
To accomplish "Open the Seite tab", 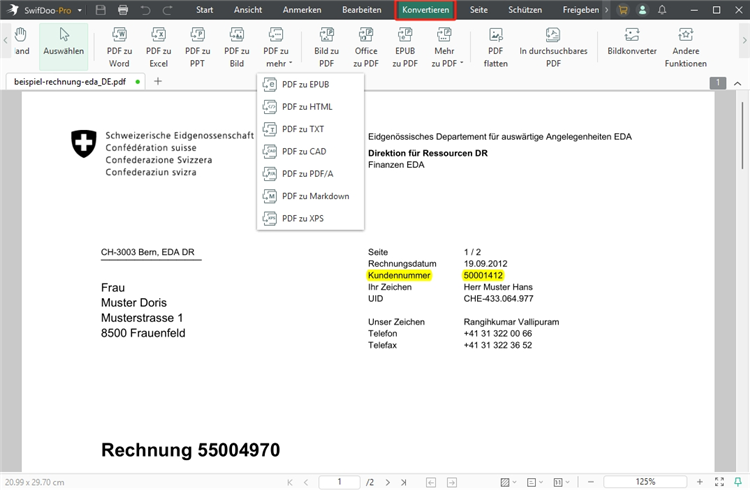I will [478, 10].
